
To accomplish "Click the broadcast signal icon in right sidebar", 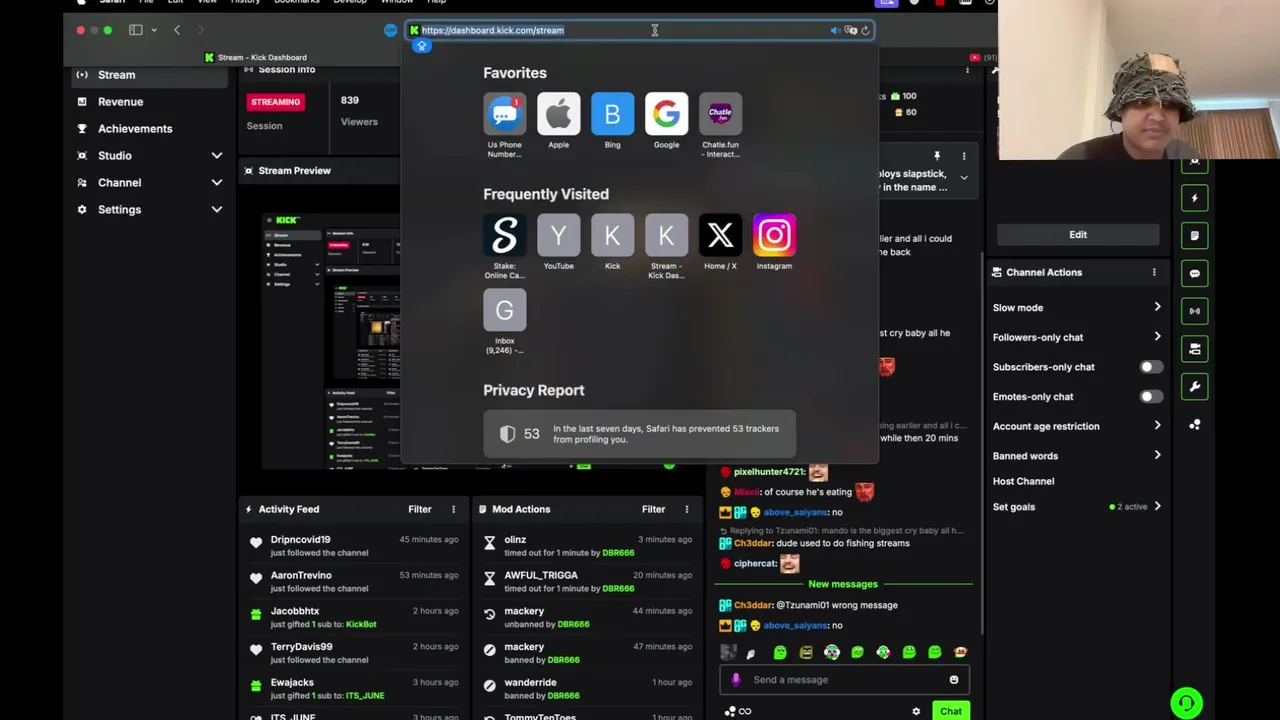I will coord(1194,311).
